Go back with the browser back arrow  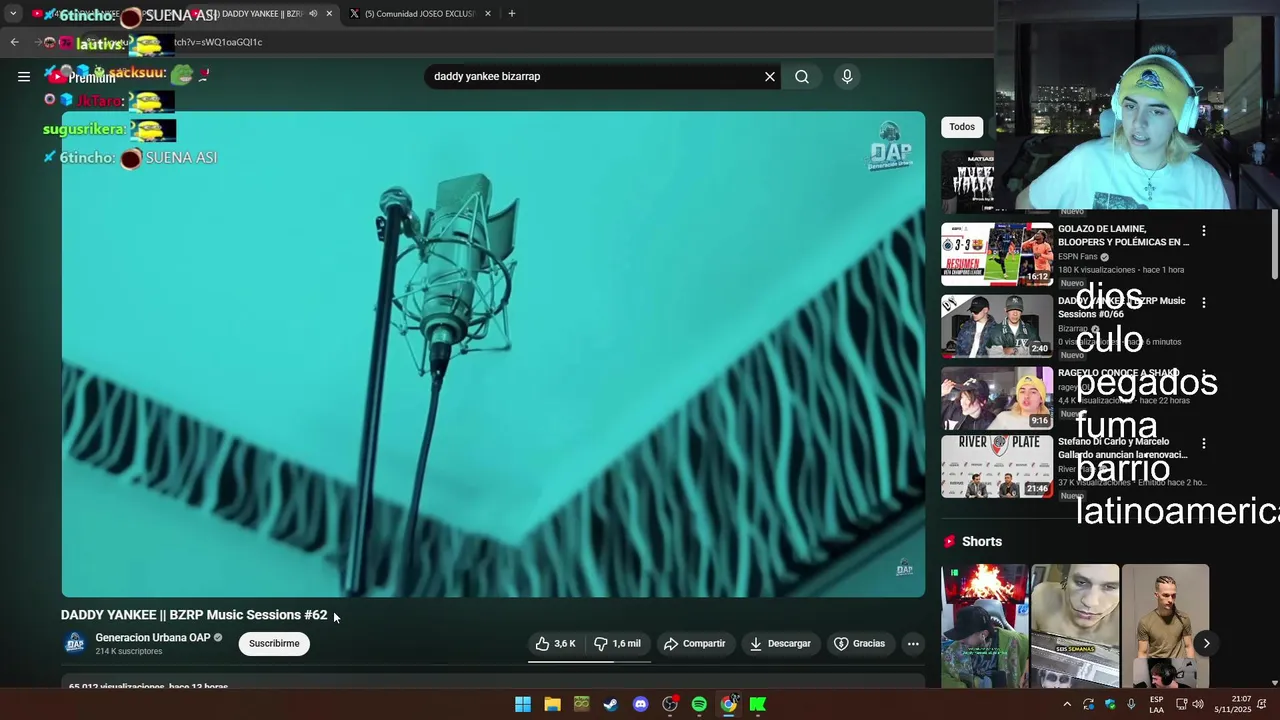pyautogui.click(x=14, y=42)
